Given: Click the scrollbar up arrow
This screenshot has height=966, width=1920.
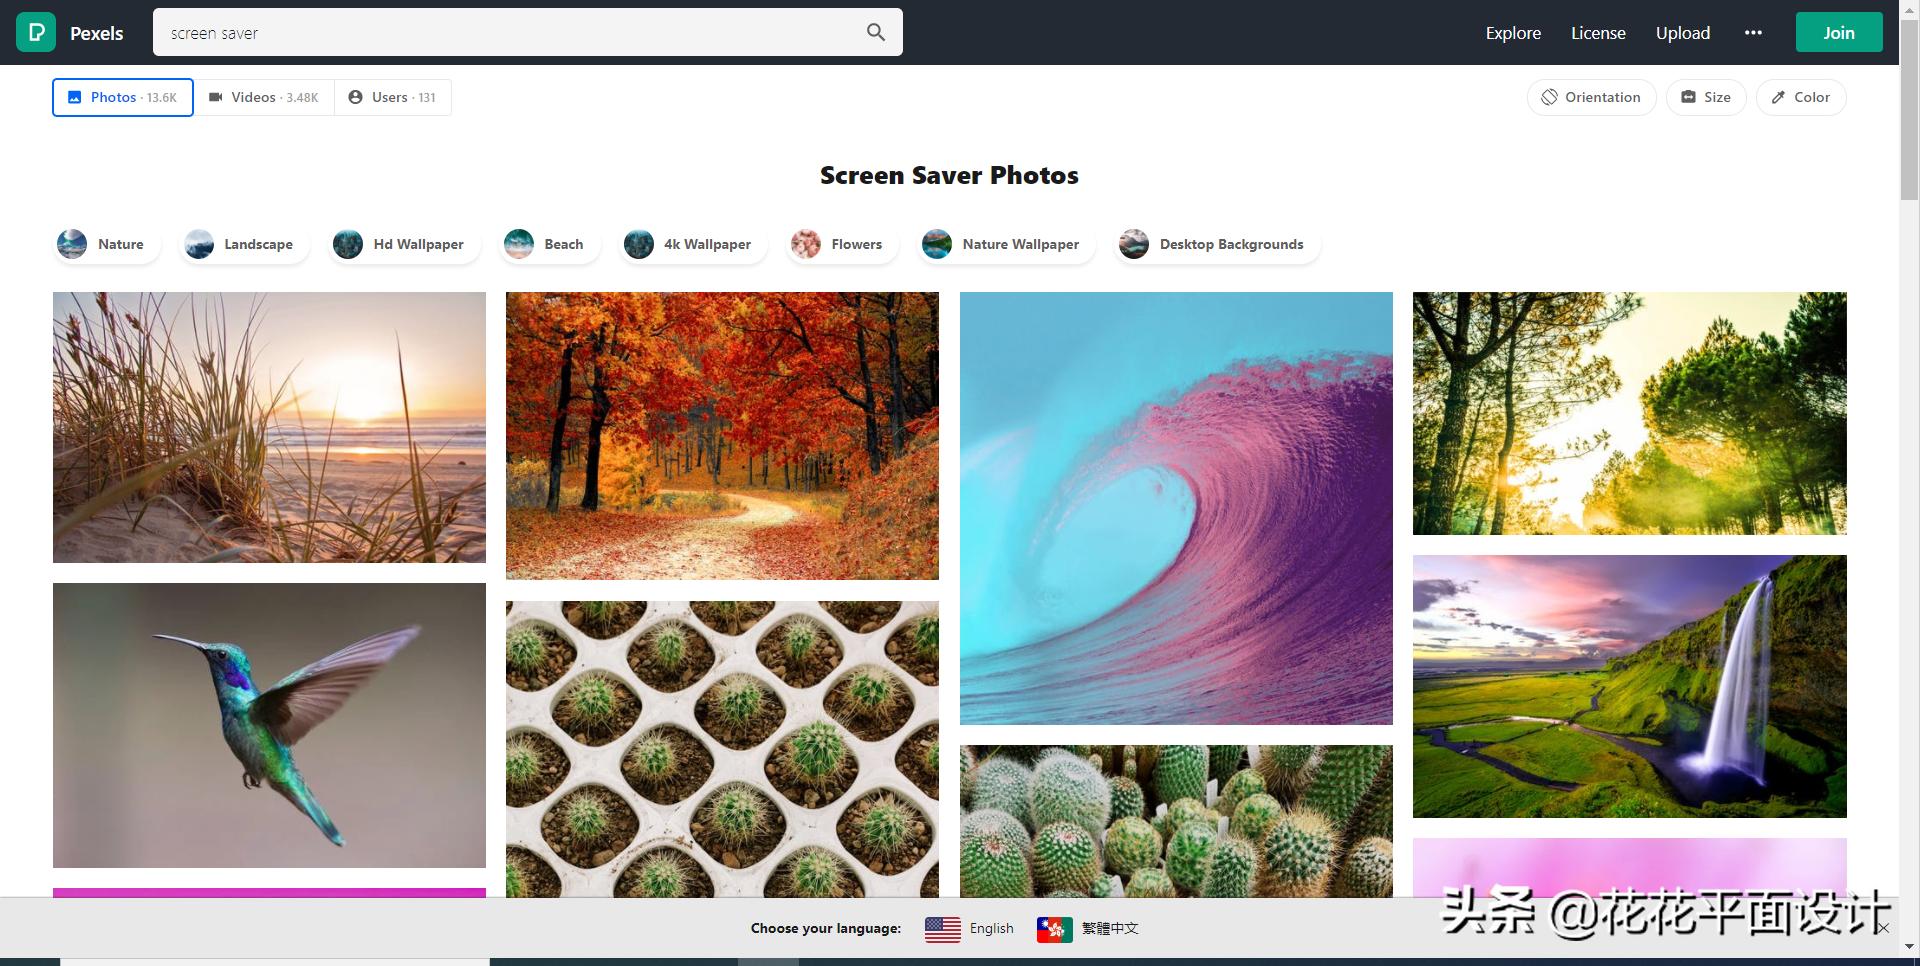Looking at the screenshot, I should pos(1909,8).
